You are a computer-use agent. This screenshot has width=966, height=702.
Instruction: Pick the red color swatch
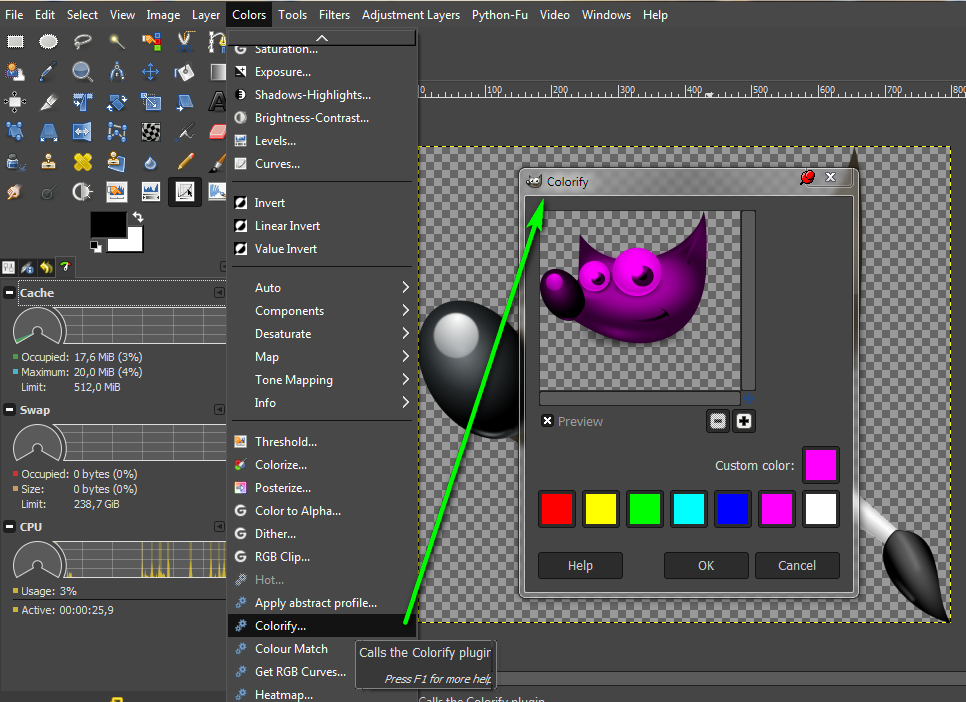click(557, 509)
